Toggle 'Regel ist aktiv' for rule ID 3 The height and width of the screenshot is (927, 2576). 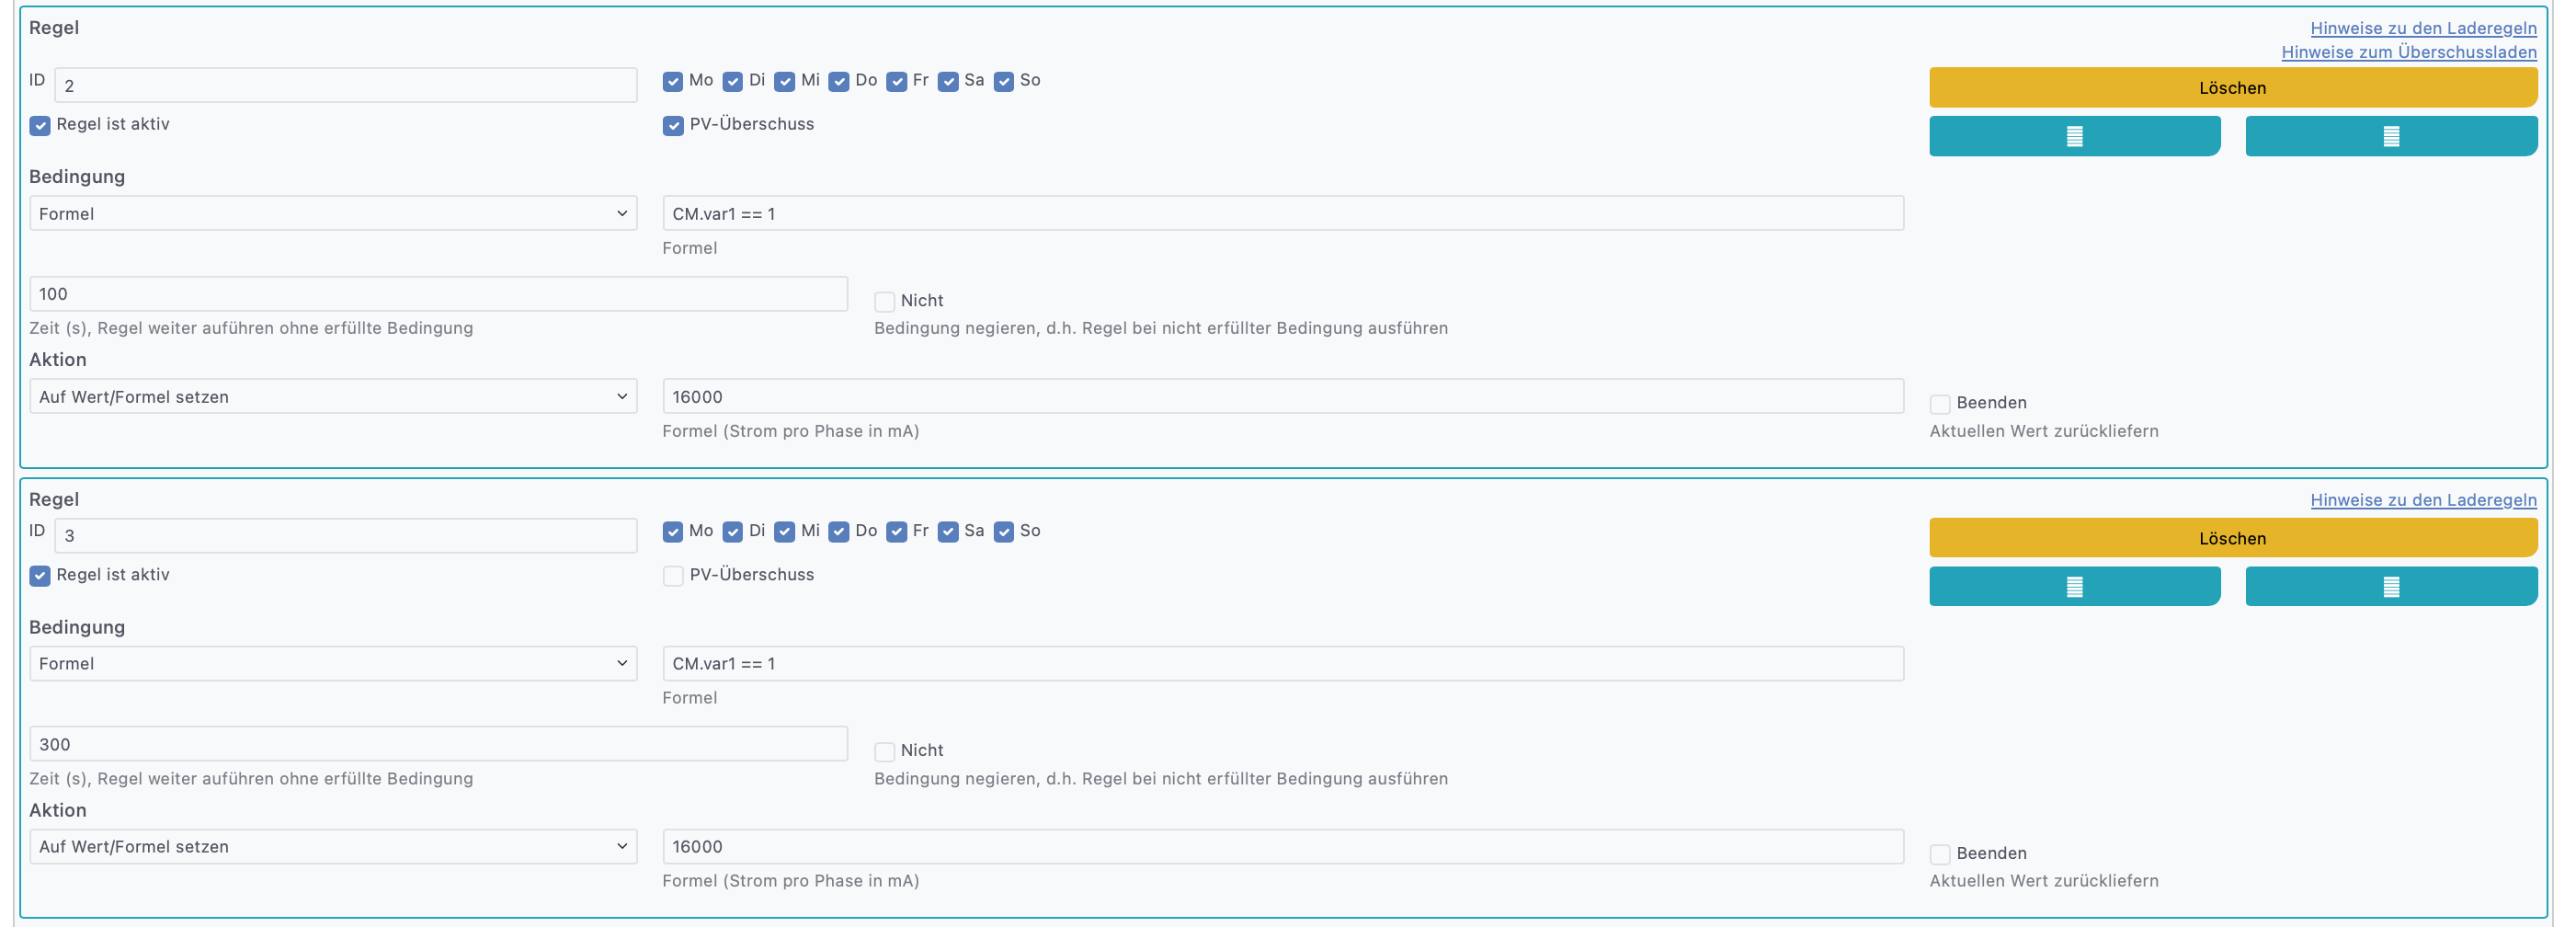coord(40,575)
